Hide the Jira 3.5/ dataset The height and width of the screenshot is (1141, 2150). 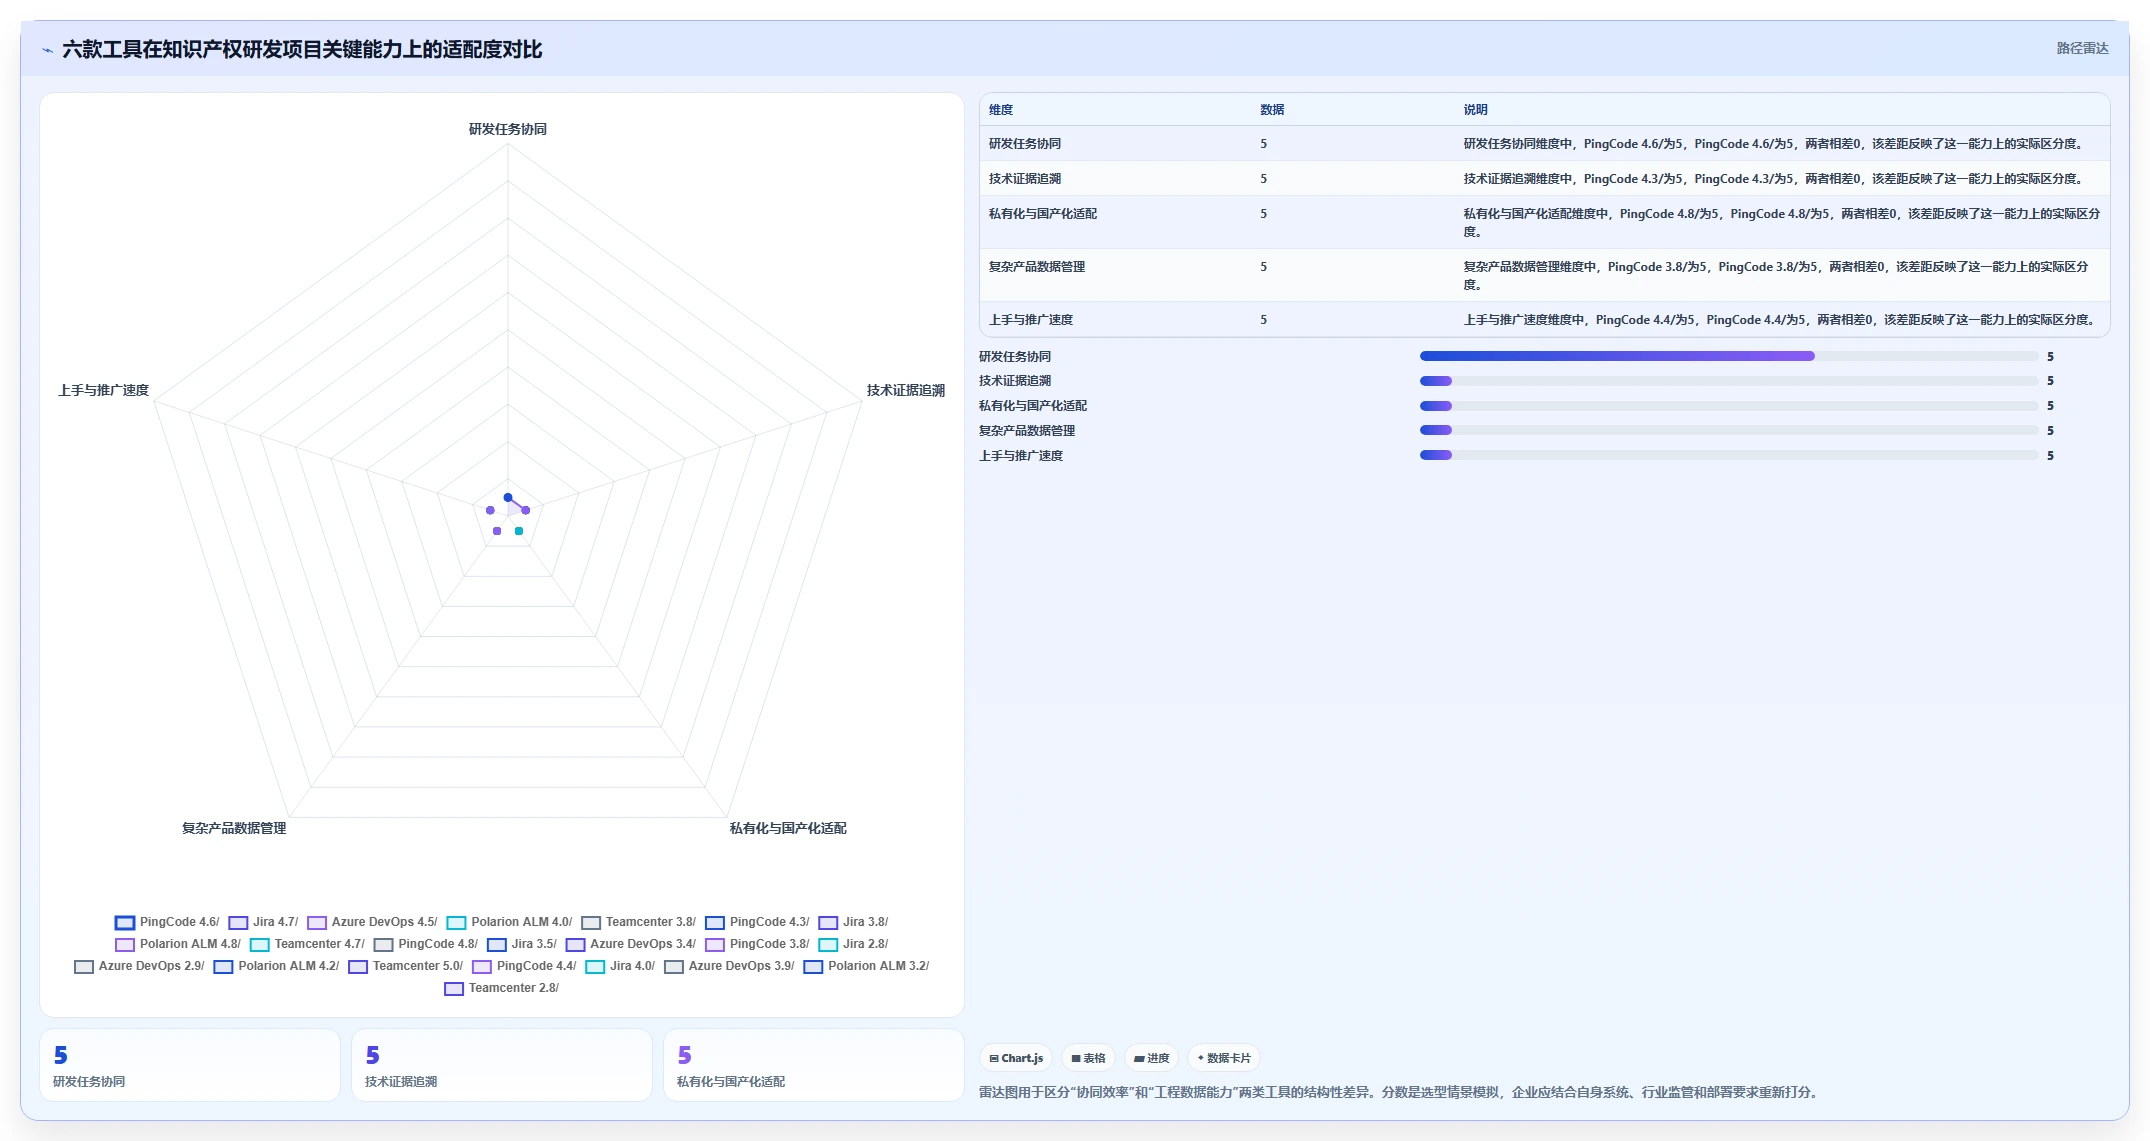[522, 944]
